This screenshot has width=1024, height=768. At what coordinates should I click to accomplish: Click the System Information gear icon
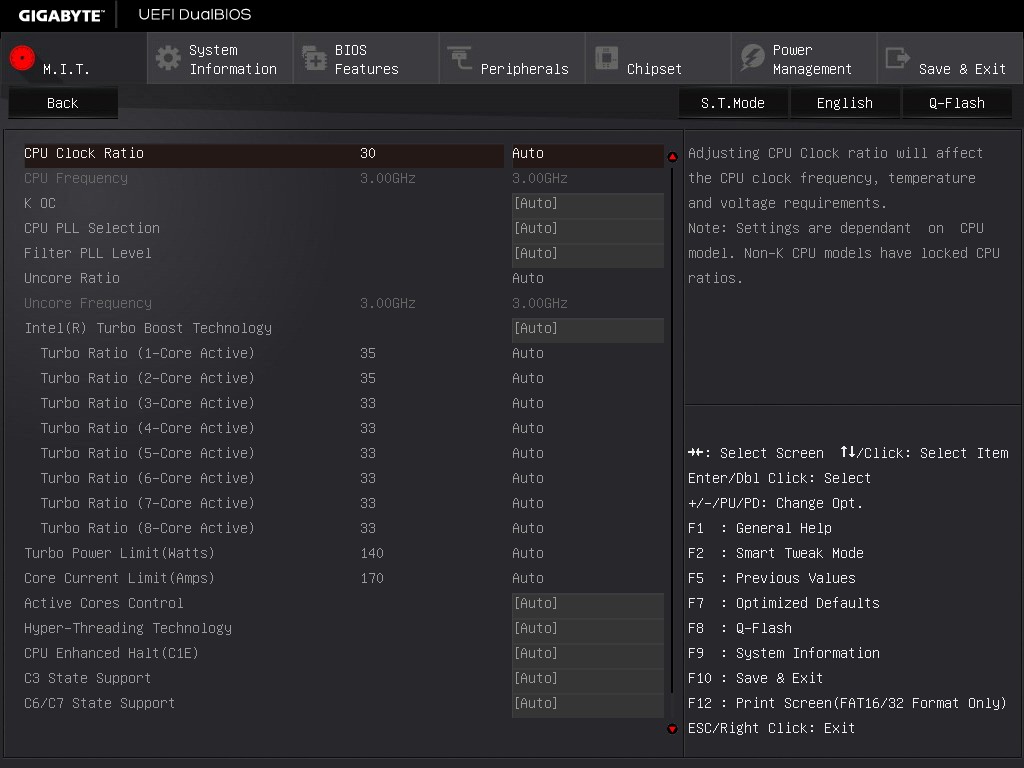[168, 58]
